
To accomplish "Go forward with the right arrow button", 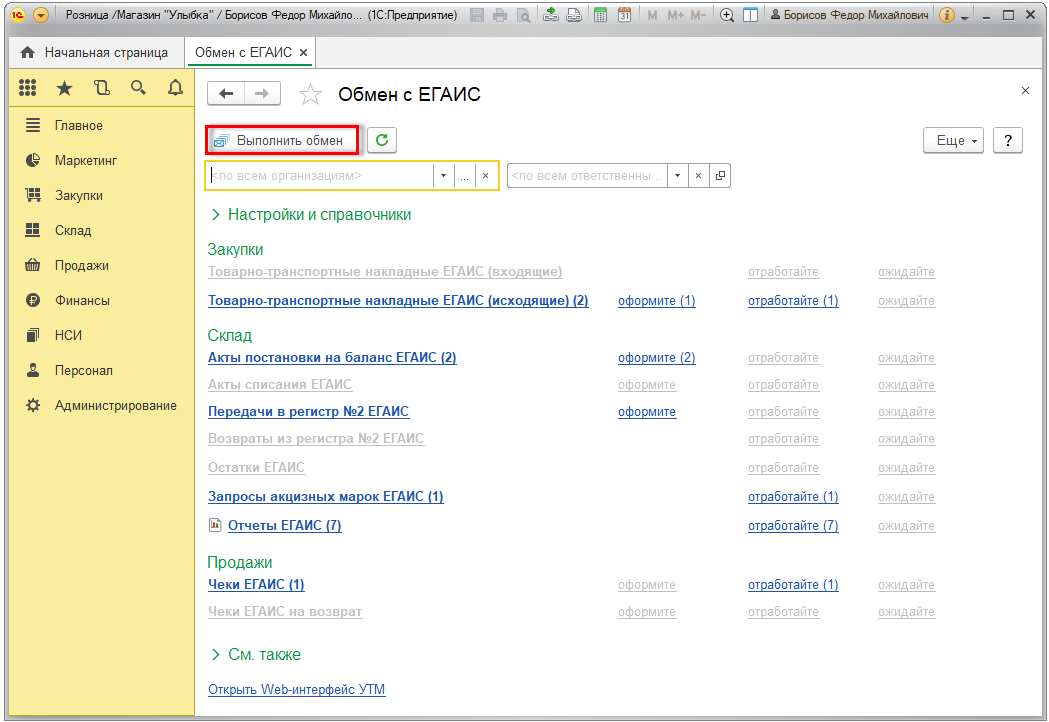I will [x=262, y=94].
